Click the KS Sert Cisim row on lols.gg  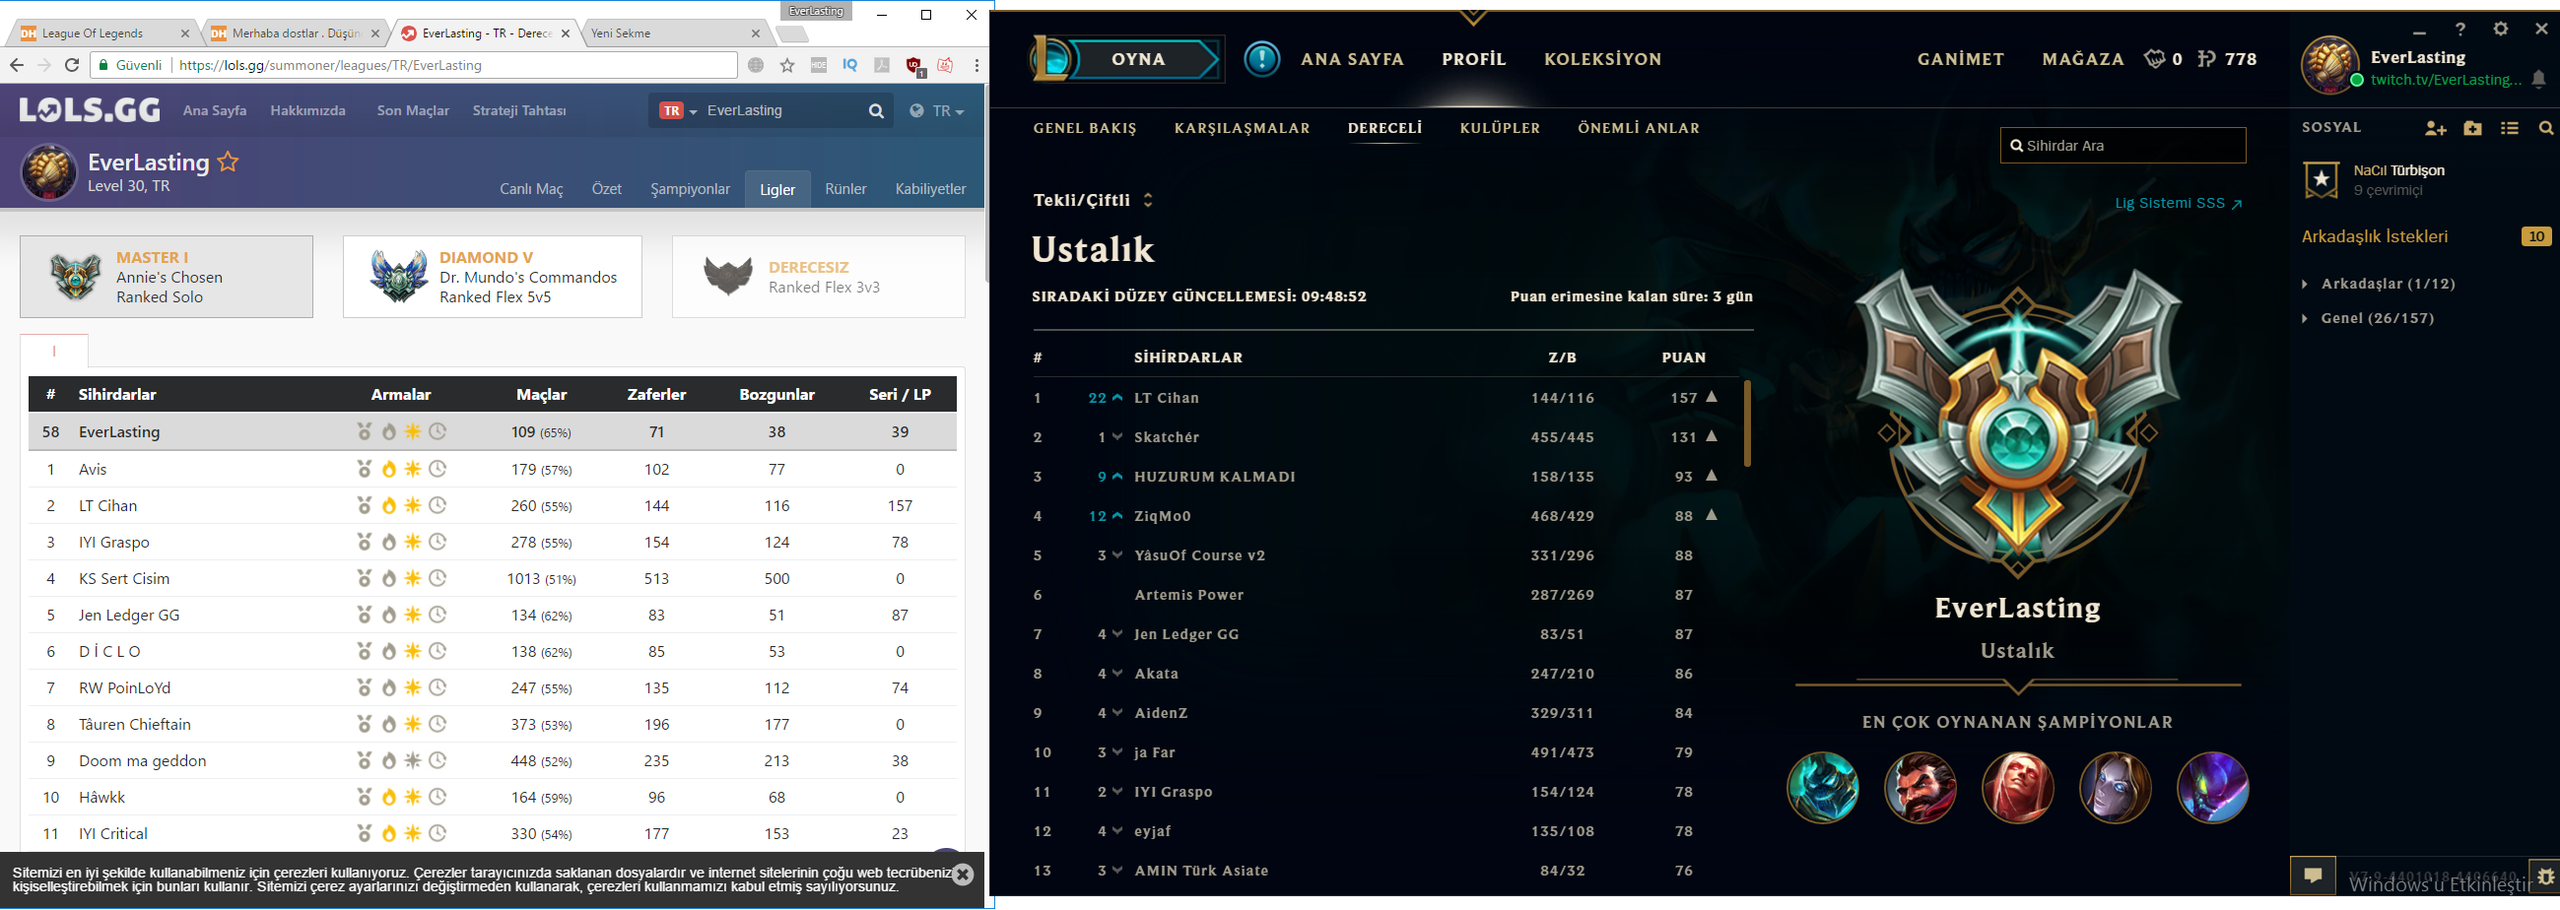(x=492, y=579)
